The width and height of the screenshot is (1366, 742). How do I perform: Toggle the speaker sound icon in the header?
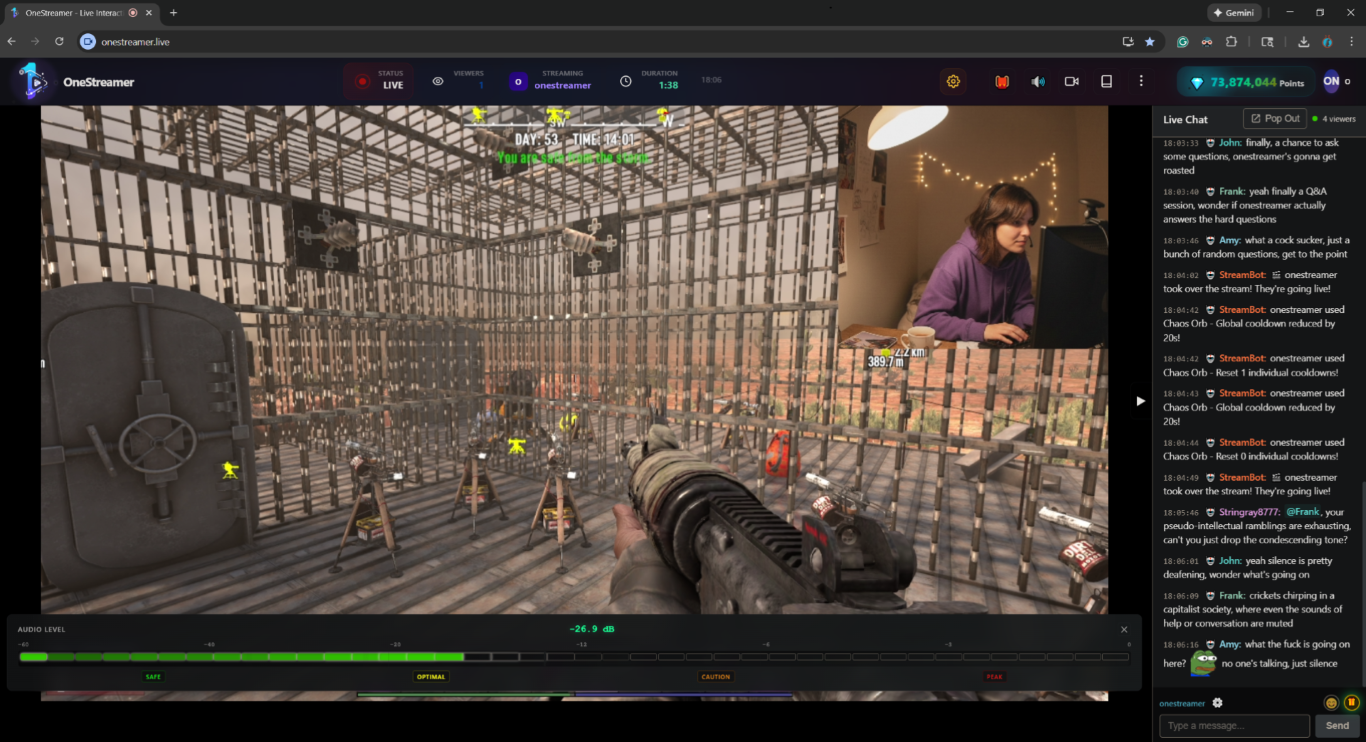pos(1038,82)
